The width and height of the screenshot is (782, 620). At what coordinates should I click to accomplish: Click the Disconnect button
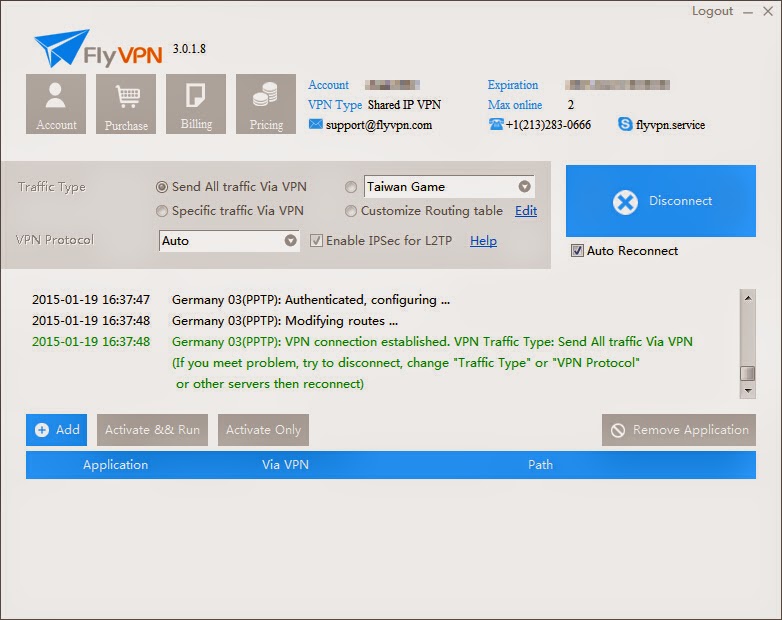tap(660, 201)
